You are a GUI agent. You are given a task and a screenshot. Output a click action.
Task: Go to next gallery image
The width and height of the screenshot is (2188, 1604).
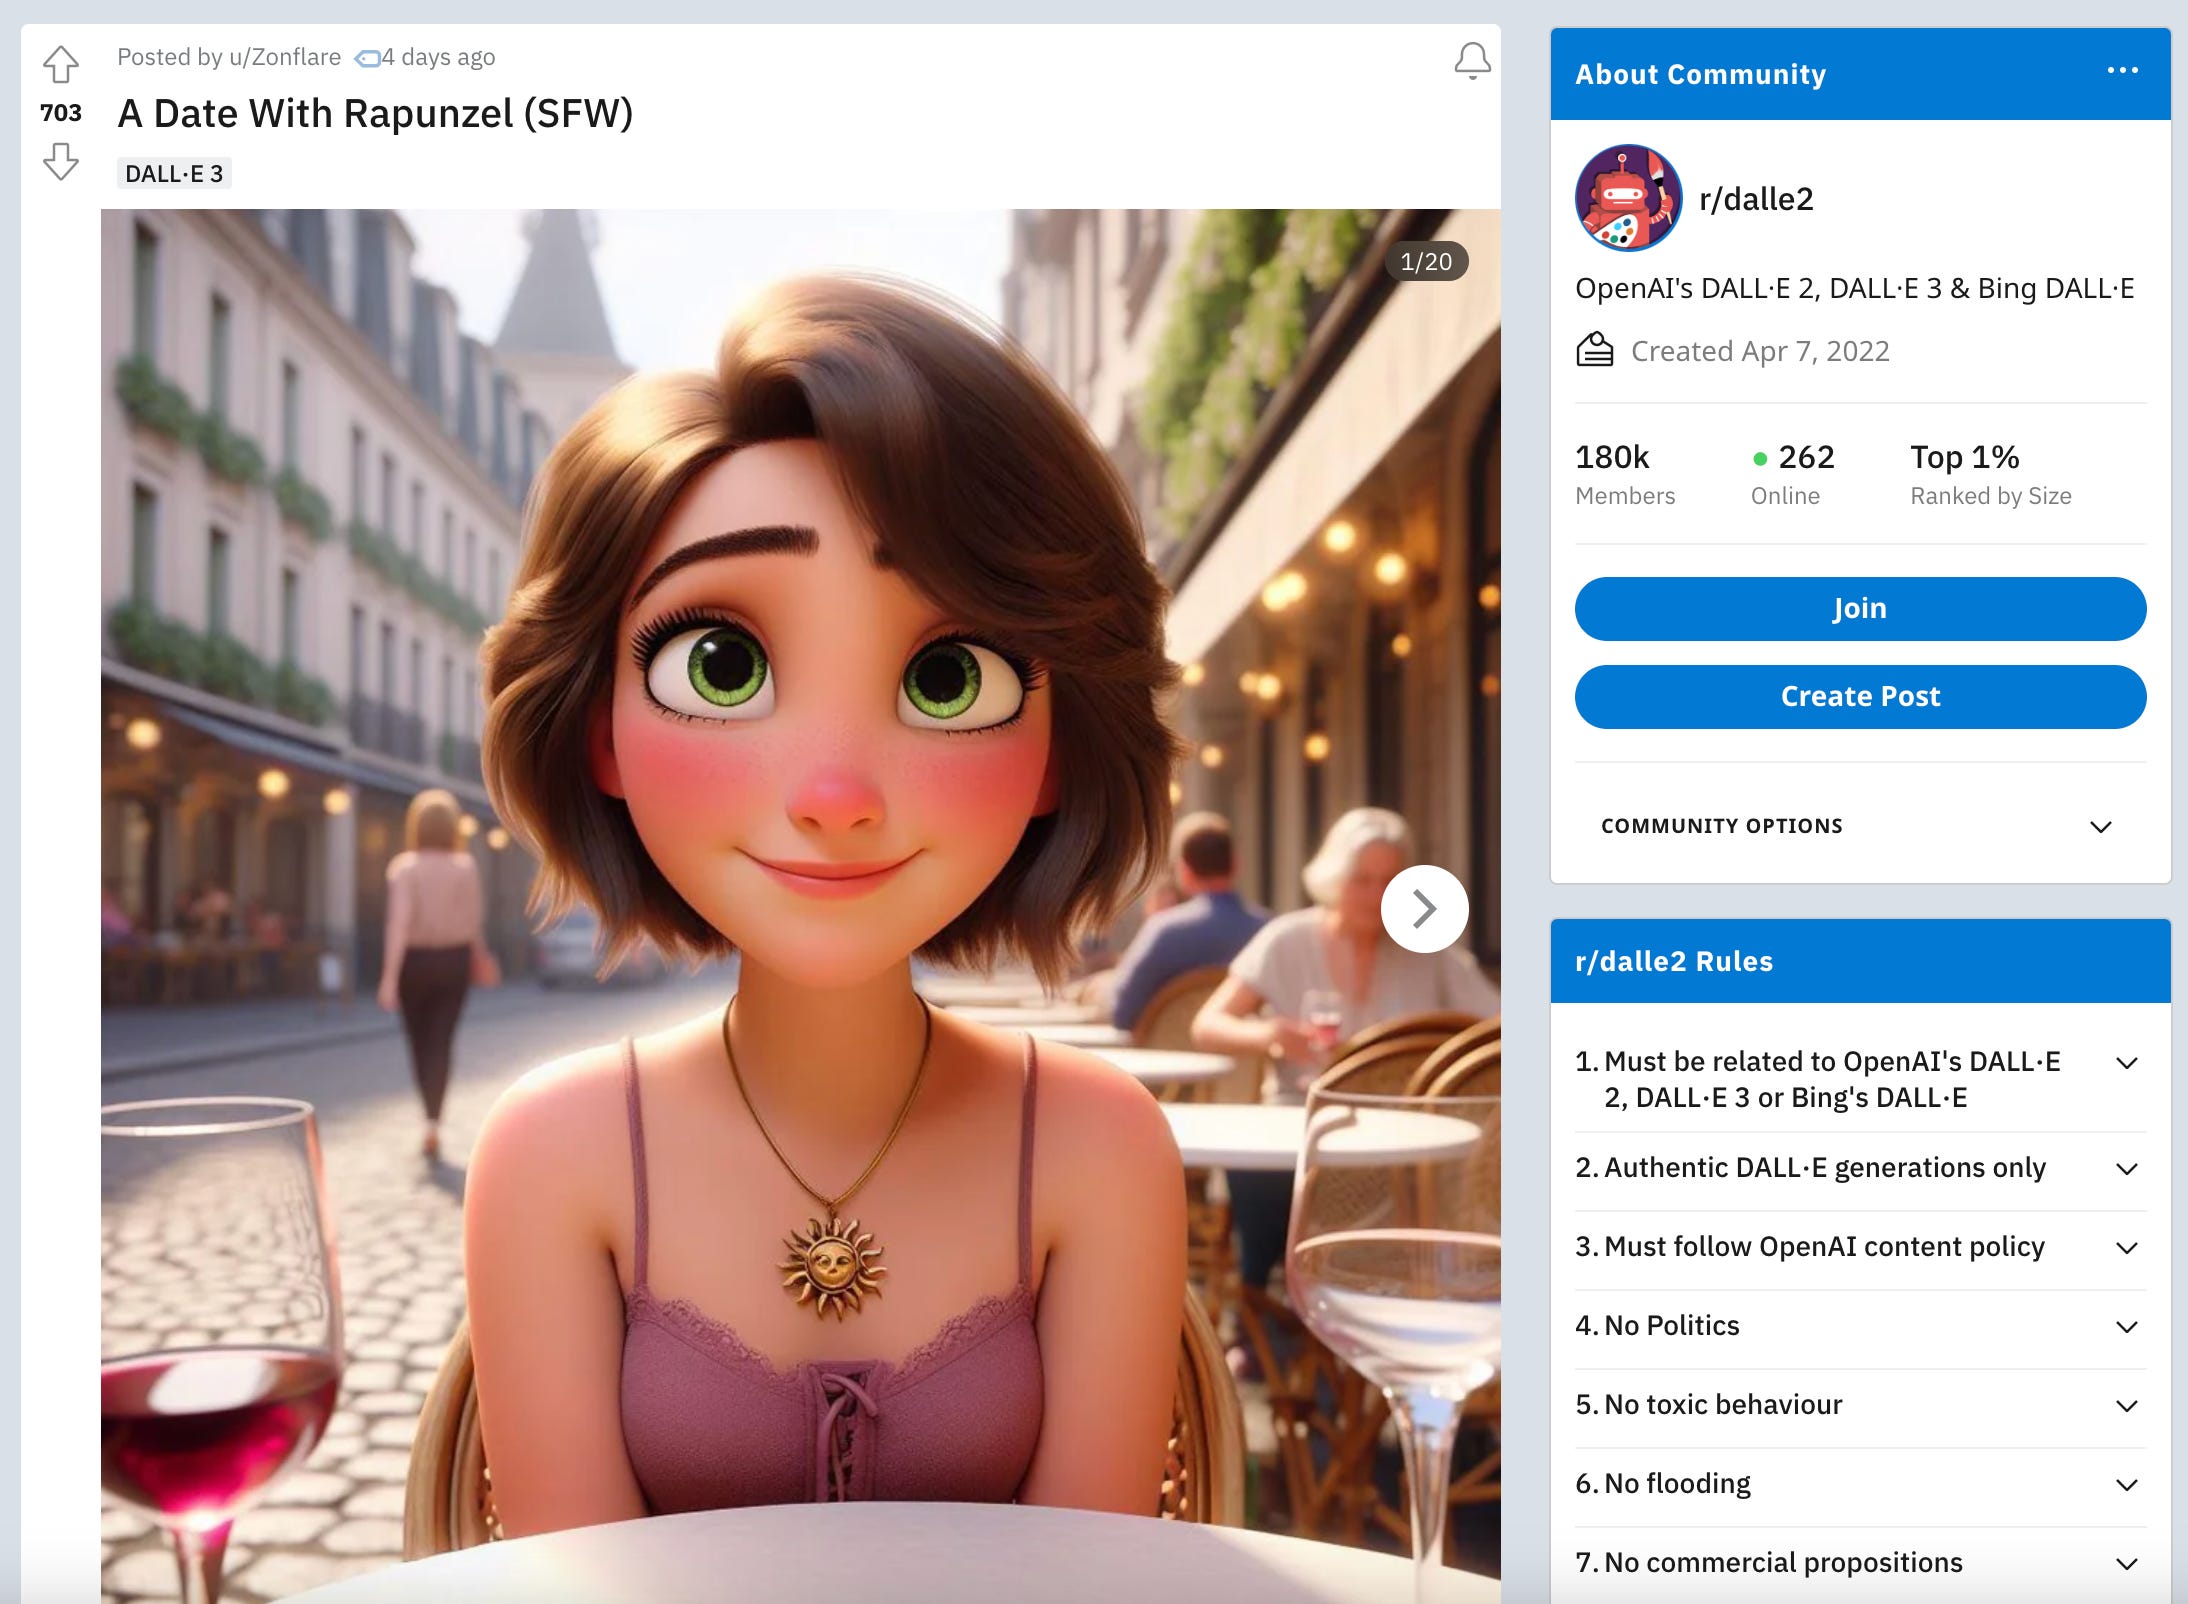[1424, 908]
